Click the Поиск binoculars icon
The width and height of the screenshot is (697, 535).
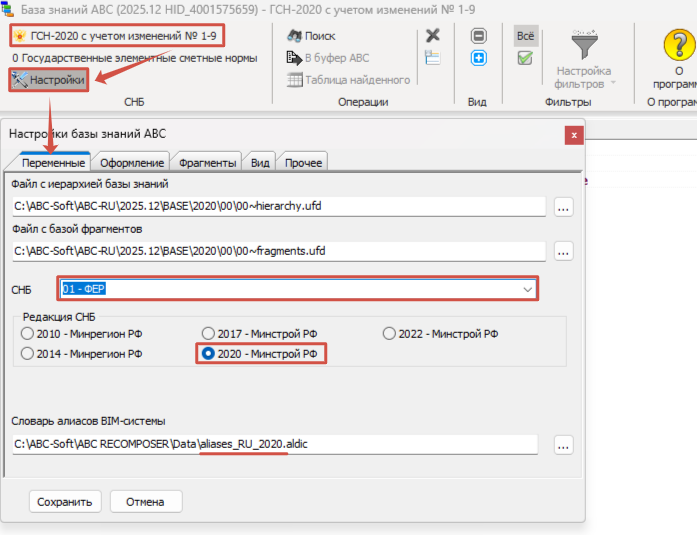coord(294,36)
